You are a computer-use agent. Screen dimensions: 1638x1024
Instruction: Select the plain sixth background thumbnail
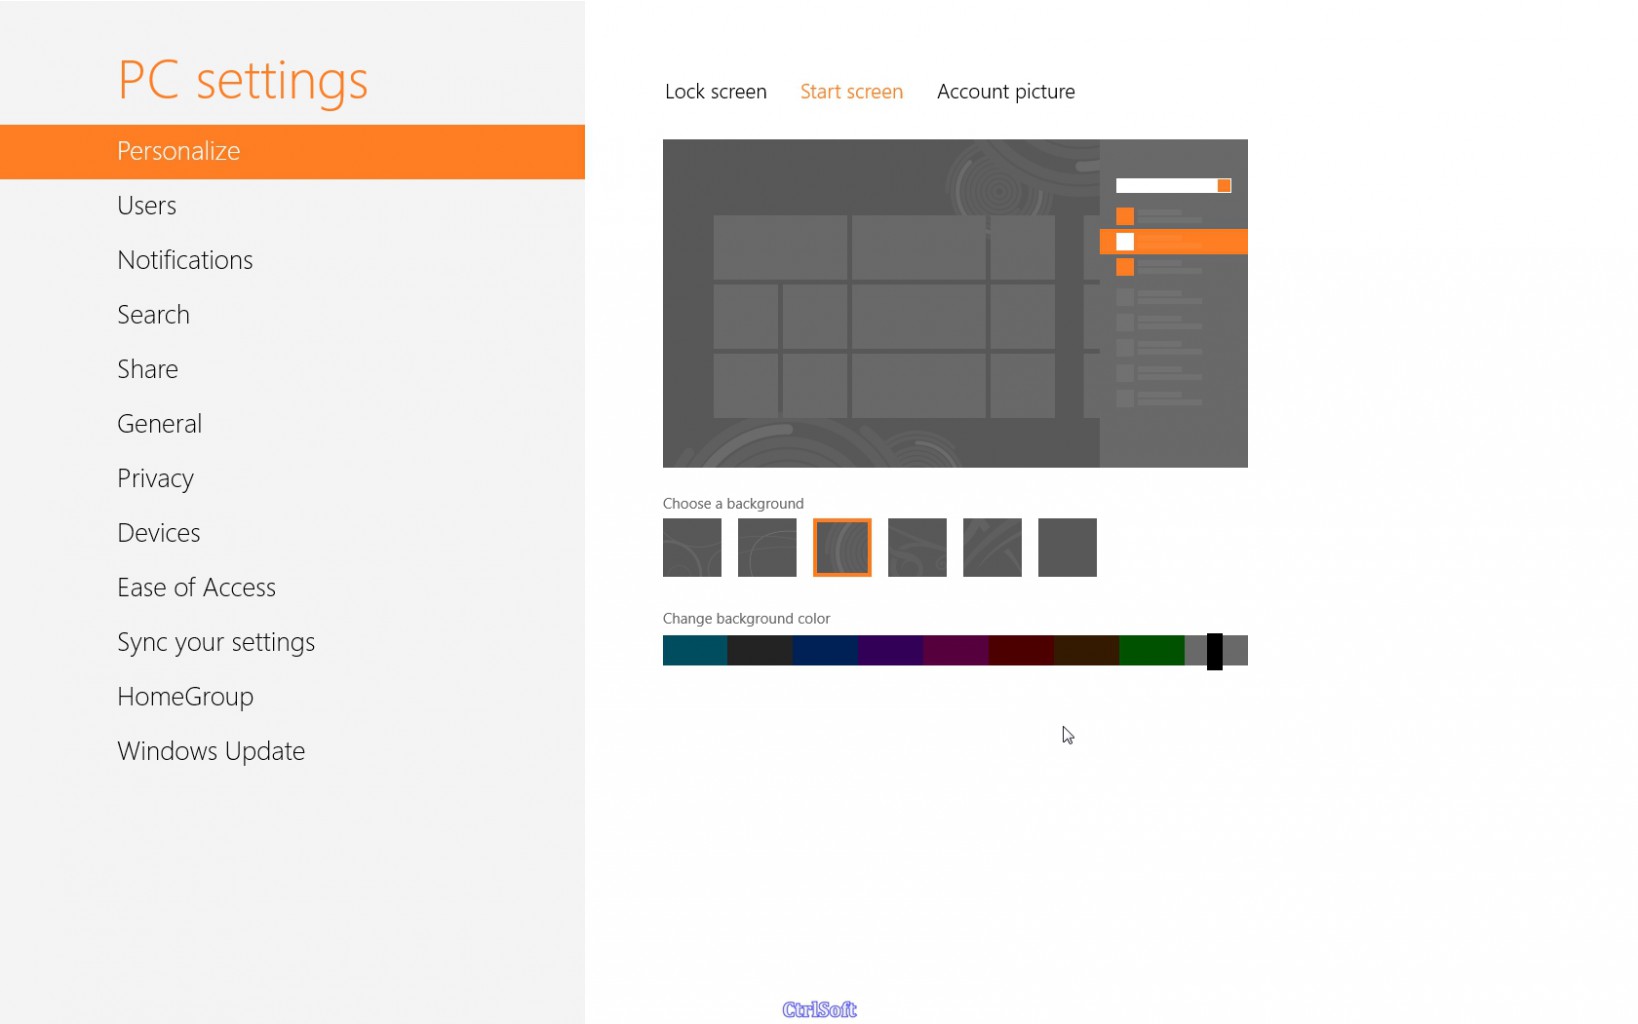1067,547
